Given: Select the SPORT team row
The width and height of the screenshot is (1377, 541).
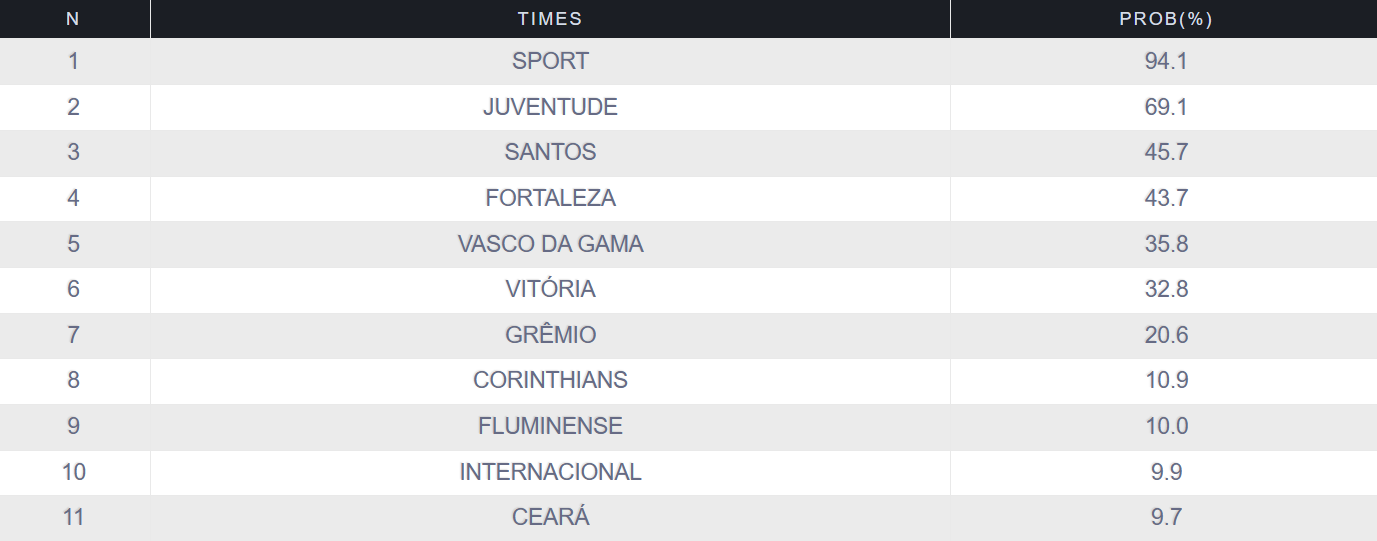Looking at the screenshot, I should tap(550, 61).
